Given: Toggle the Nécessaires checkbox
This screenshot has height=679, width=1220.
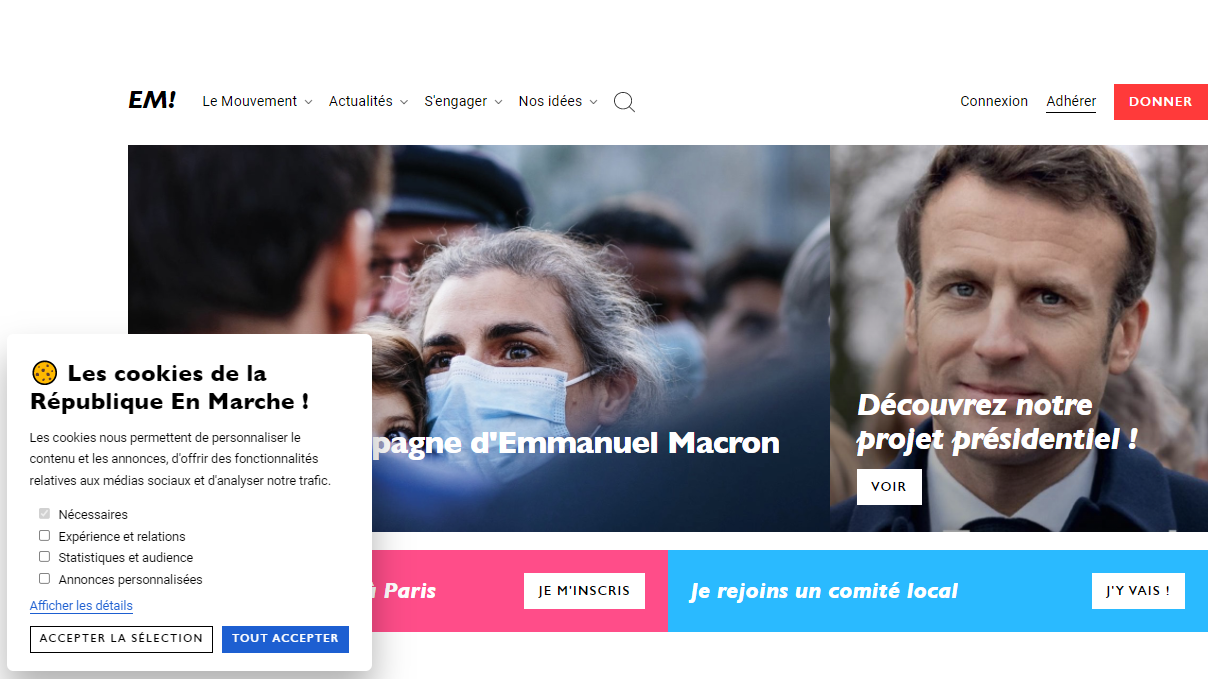Looking at the screenshot, I should 44,514.
